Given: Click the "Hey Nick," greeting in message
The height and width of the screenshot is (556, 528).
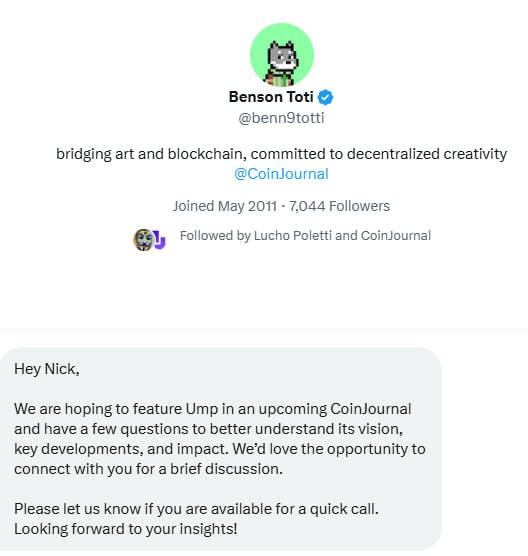Looking at the screenshot, I should (46, 369).
